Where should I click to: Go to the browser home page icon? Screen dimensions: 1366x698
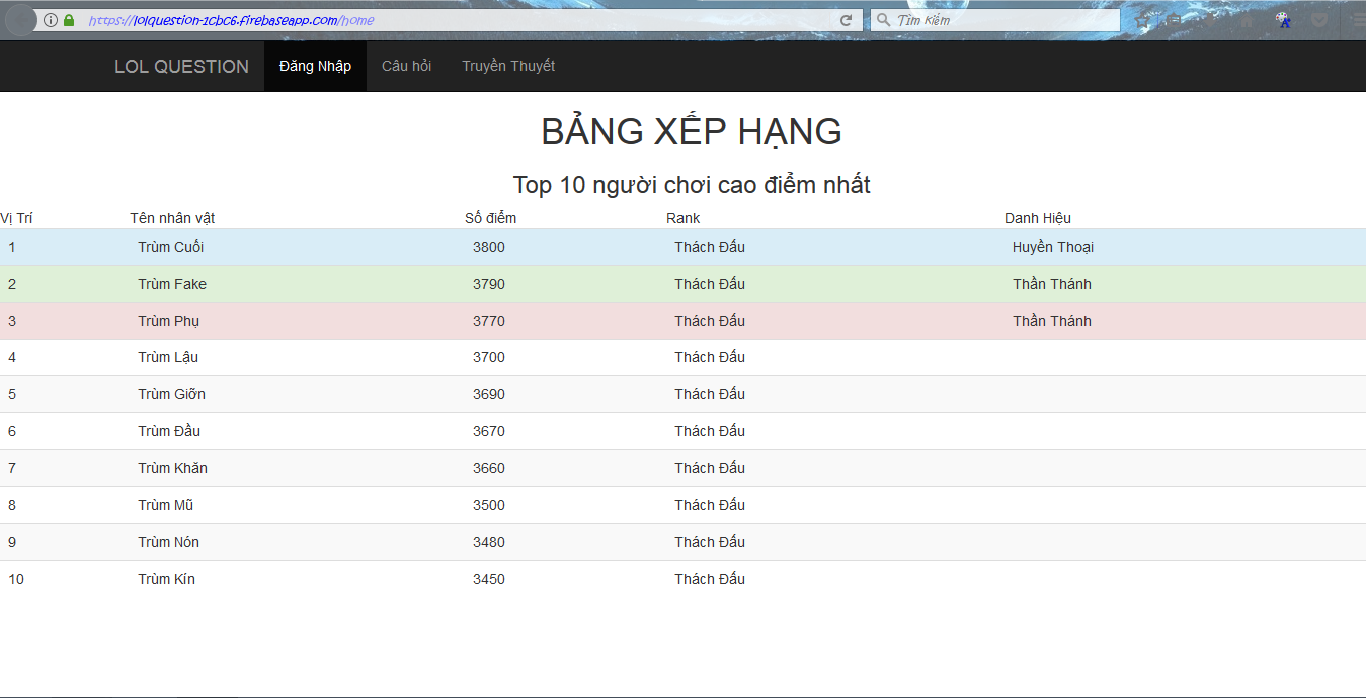(x=1247, y=20)
